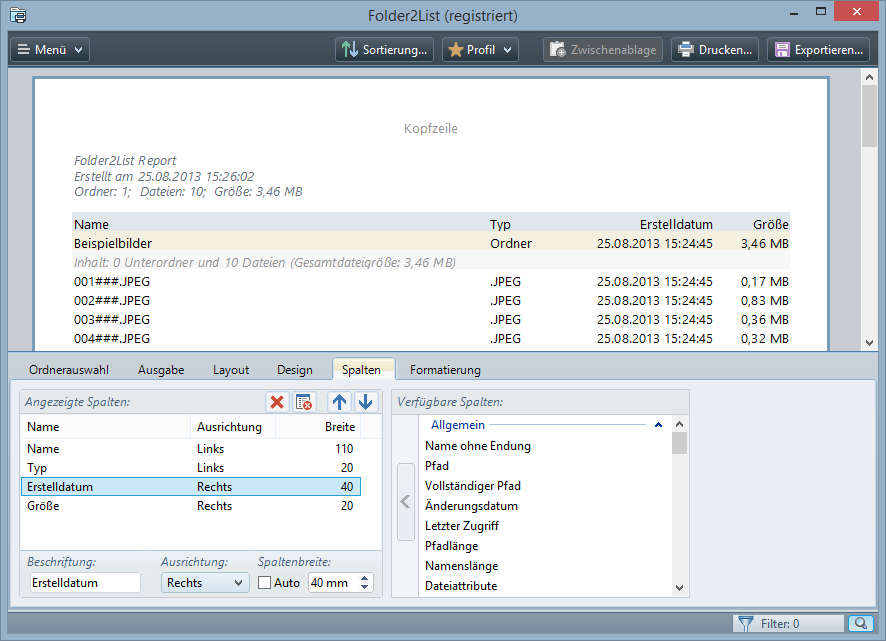The image size is (886, 641).
Task: Click the Drucken print button
Action: [715, 49]
